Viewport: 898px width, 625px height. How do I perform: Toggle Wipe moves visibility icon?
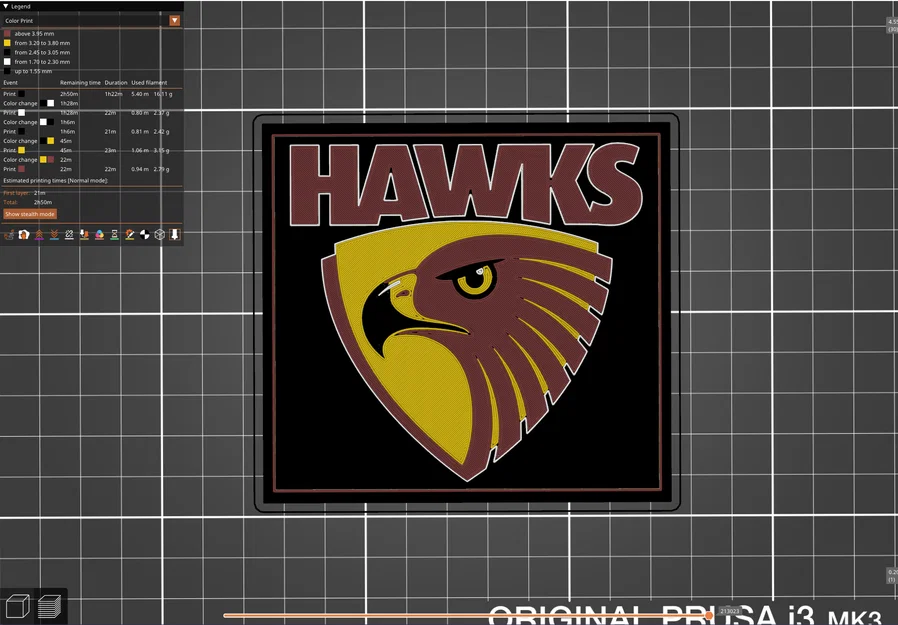pyautogui.click(x=24, y=234)
